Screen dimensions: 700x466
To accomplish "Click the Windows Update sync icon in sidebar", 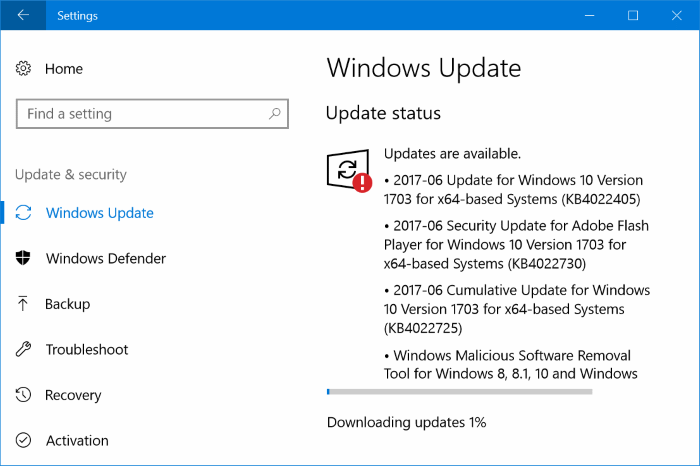I will point(24,213).
